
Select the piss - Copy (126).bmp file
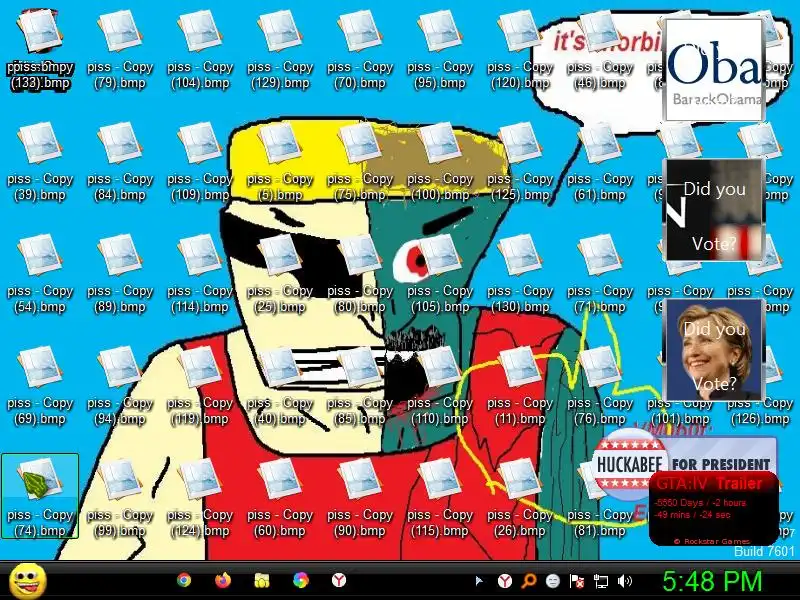pos(760,412)
